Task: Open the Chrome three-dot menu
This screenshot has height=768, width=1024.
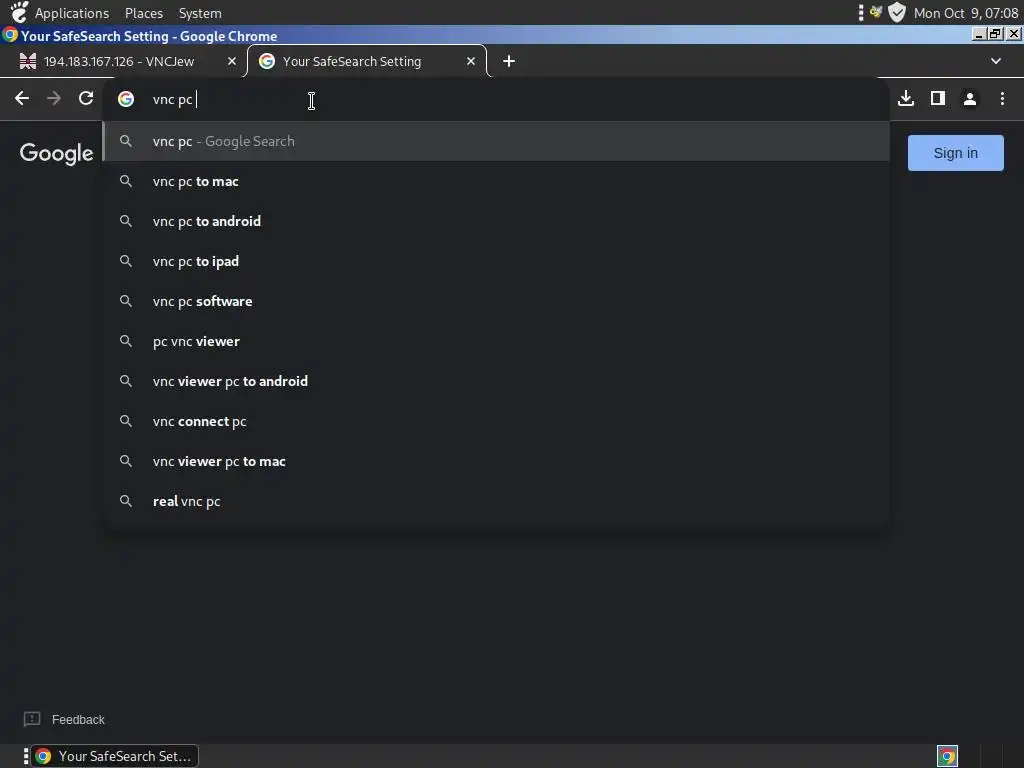Action: (x=1002, y=99)
